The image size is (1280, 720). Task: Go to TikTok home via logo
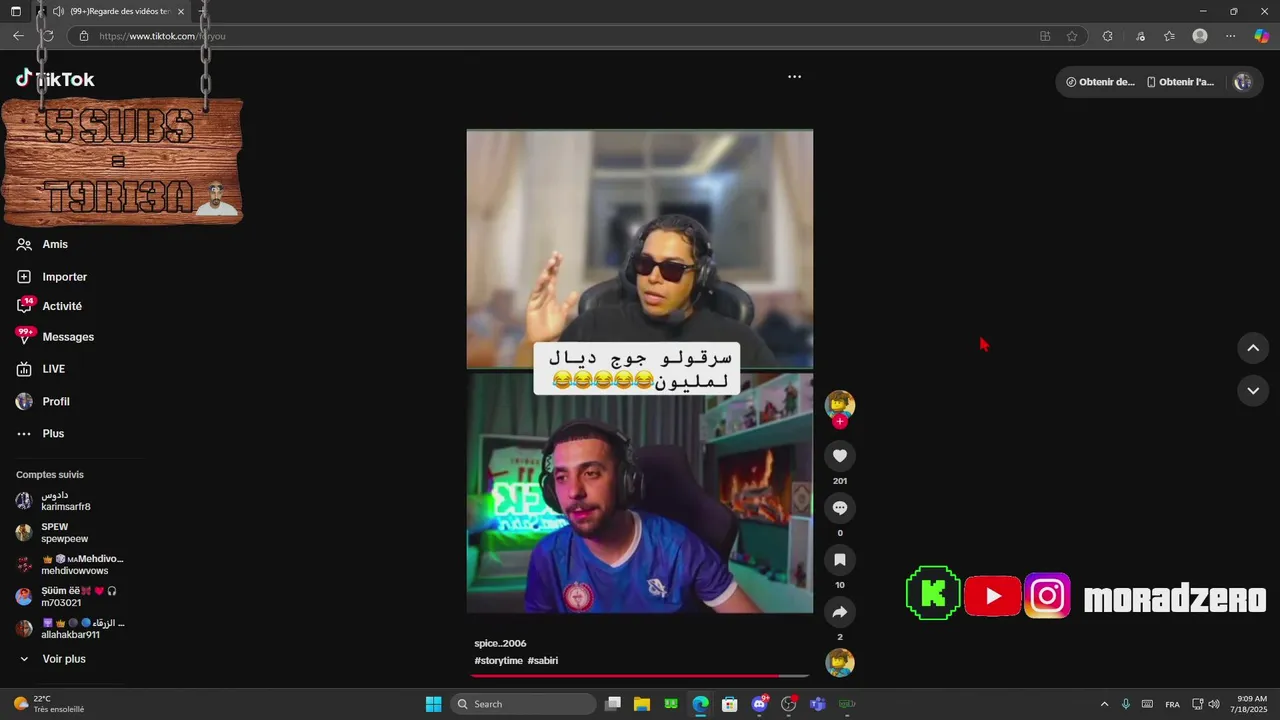pyautogui.click(x=55, y=79)
